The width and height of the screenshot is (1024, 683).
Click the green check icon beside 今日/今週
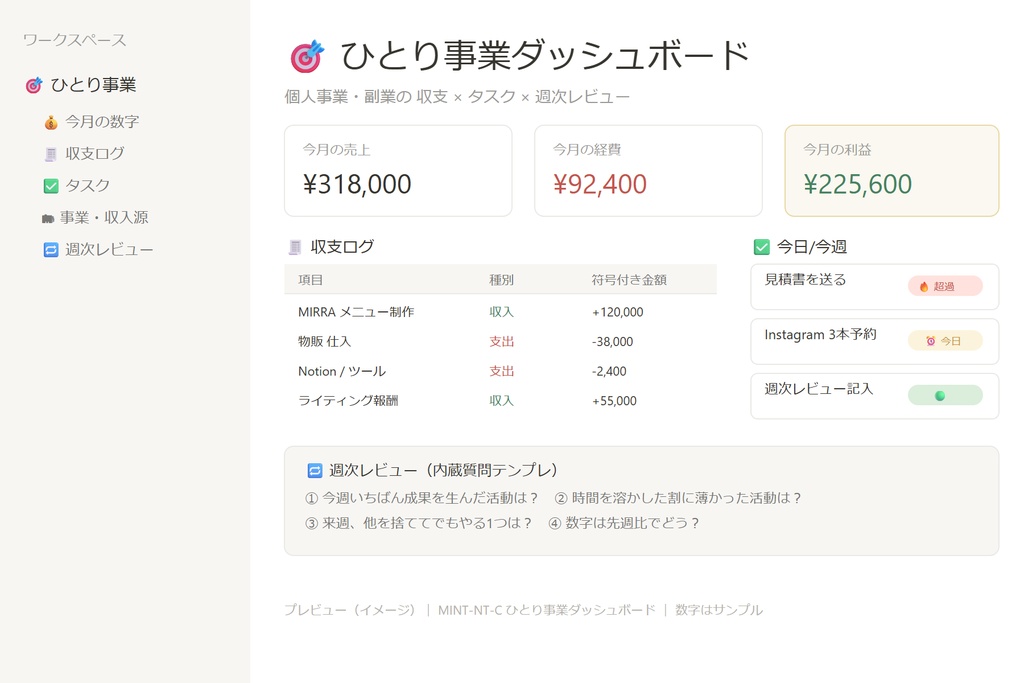(x=761, y=247)
